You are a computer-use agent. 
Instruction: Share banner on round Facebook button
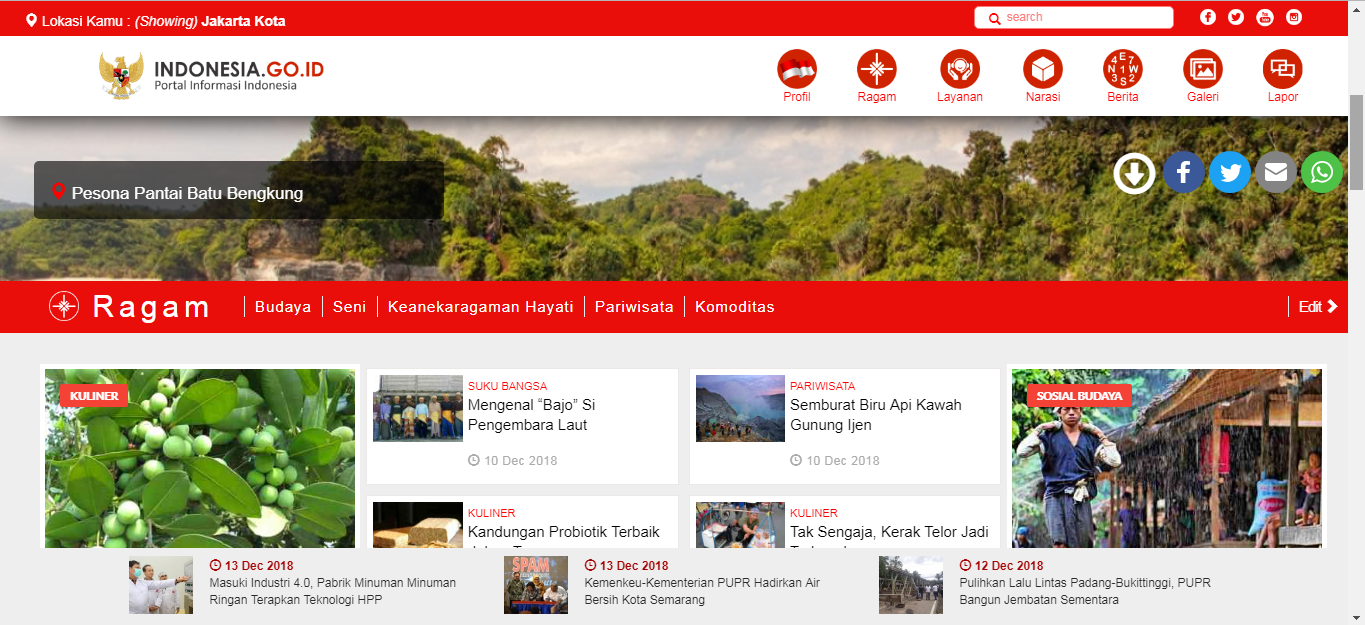pos(1184,173)
